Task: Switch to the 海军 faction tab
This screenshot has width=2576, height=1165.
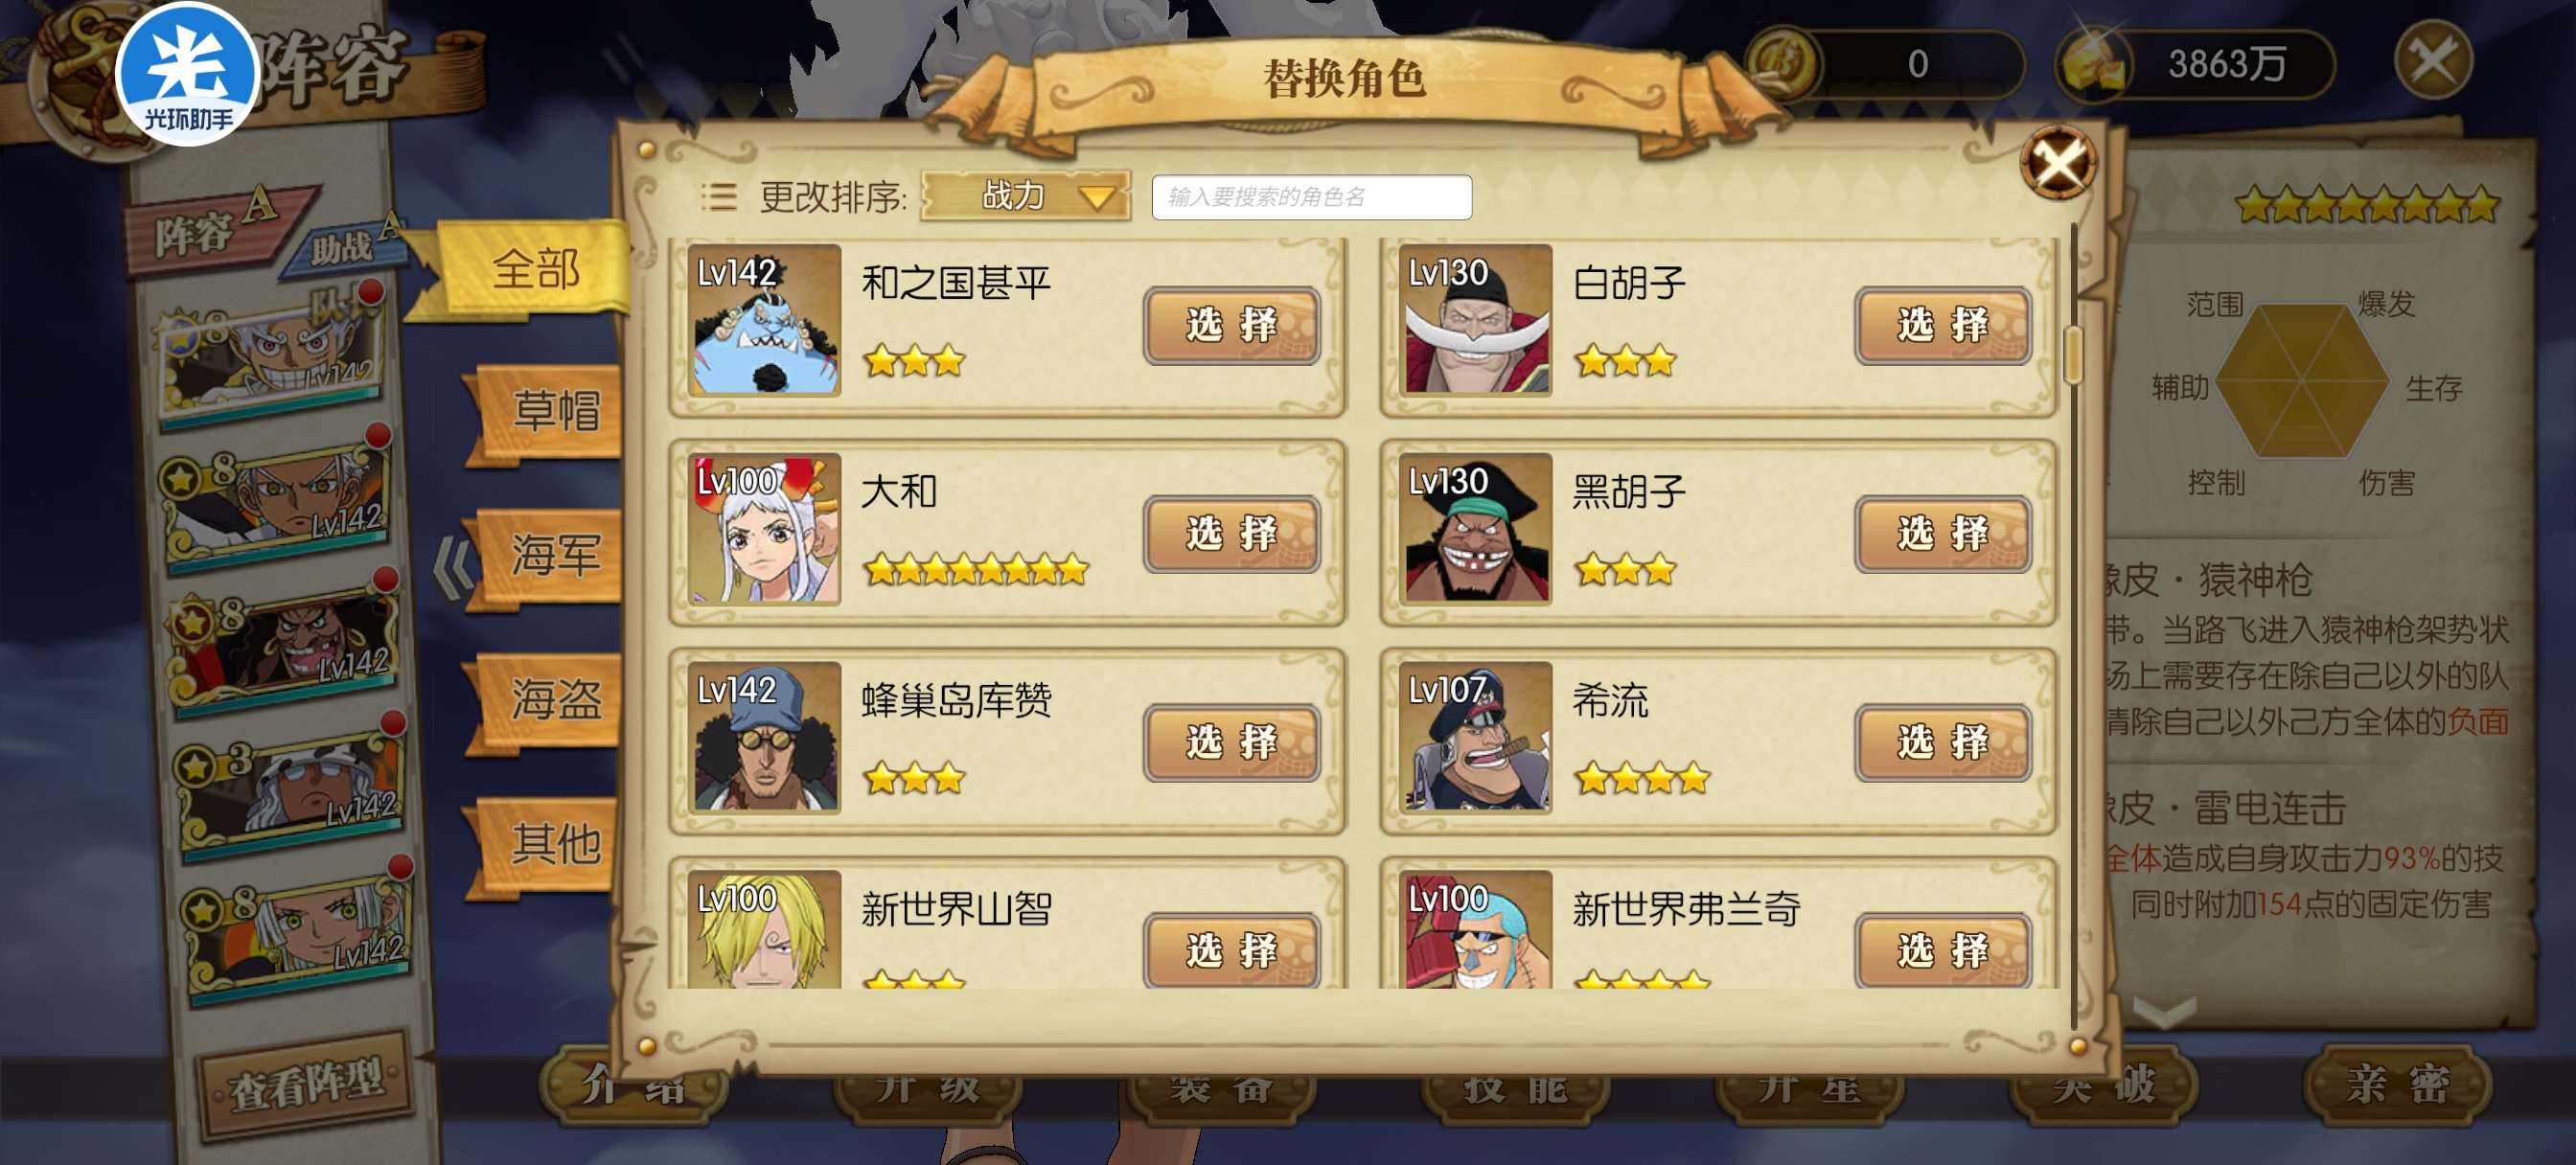Action: 552,555
